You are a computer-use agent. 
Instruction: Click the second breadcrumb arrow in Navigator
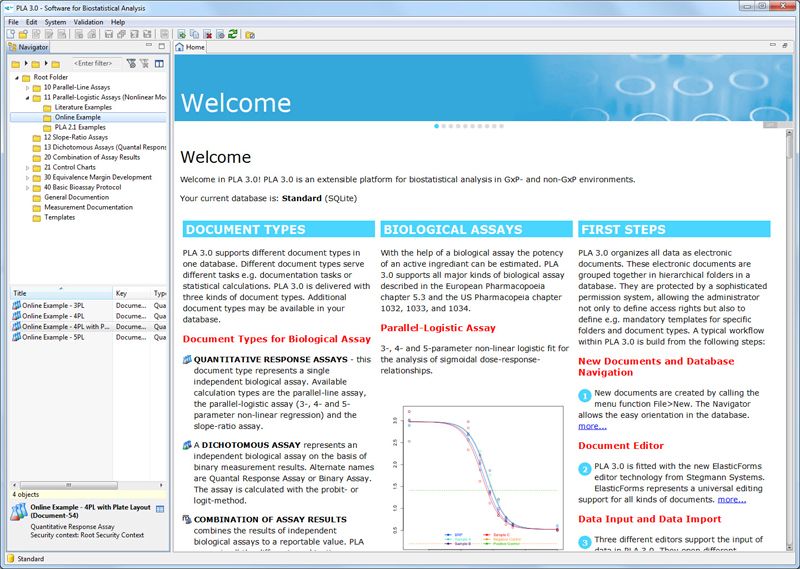tap(46, 63)
